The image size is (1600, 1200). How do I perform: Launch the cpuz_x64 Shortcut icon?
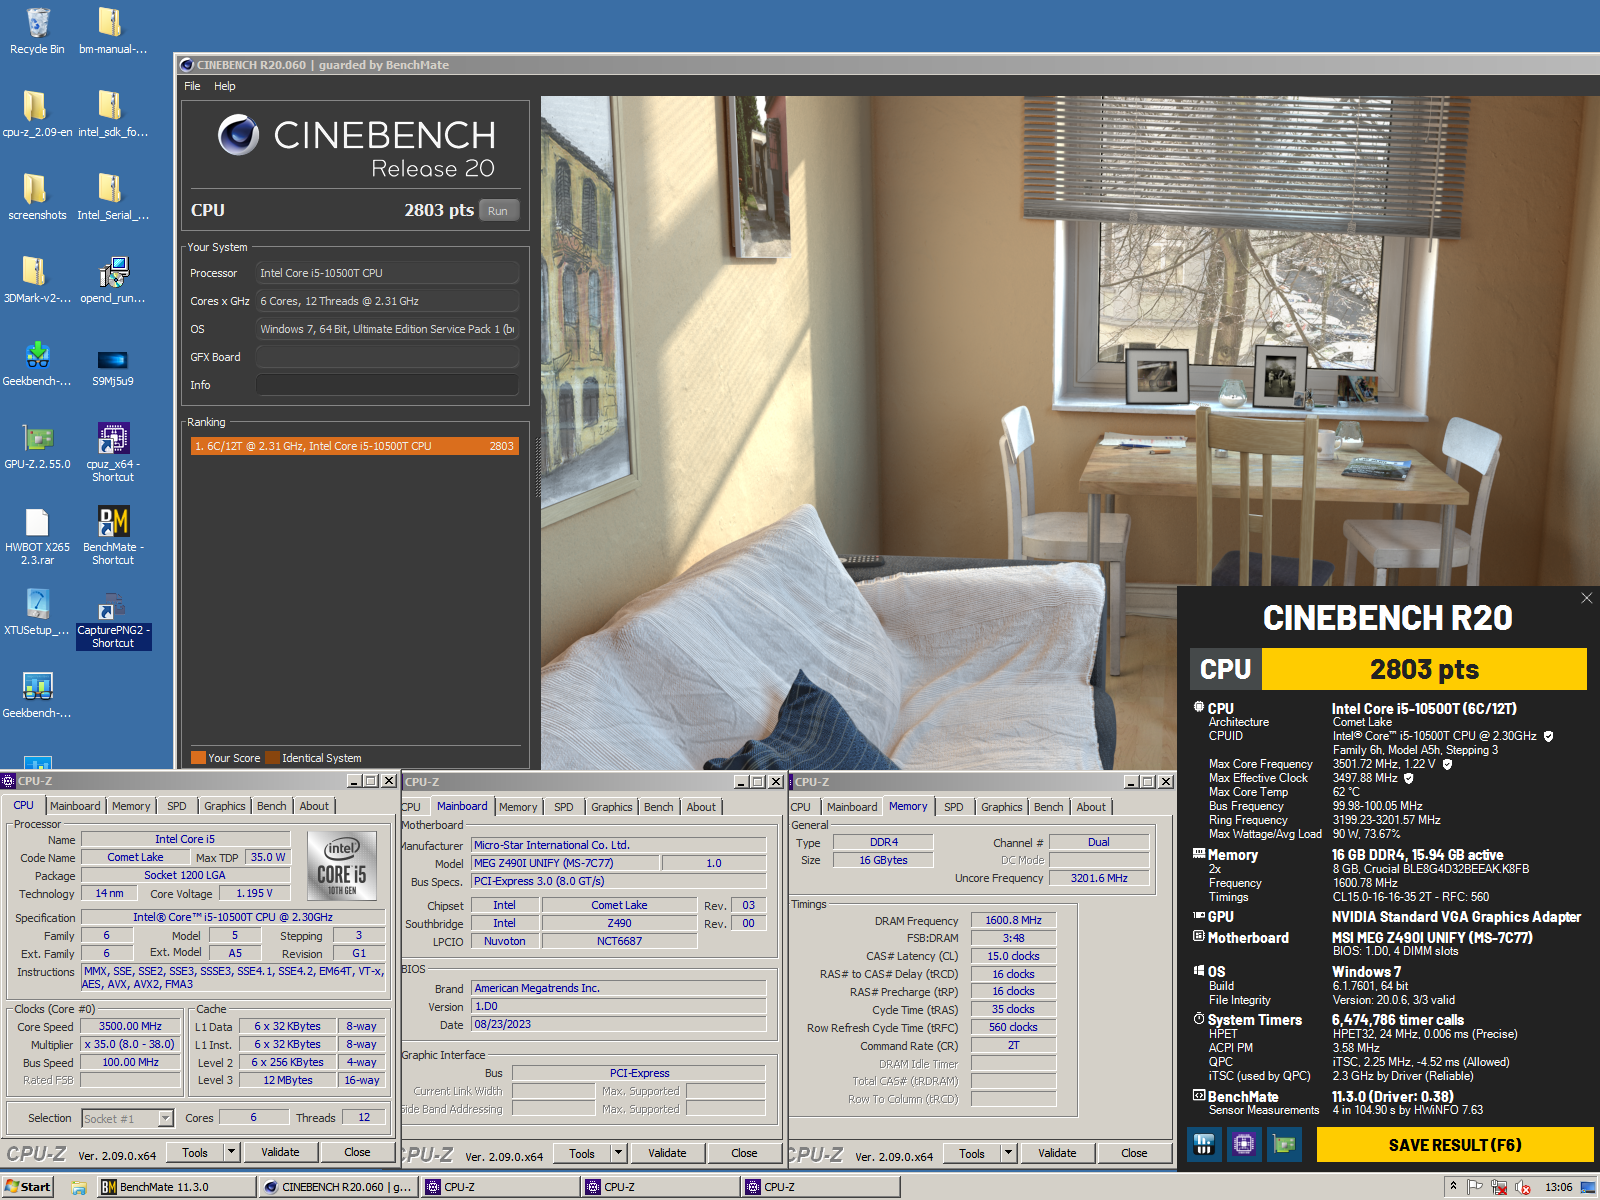(x=113, y=452)
